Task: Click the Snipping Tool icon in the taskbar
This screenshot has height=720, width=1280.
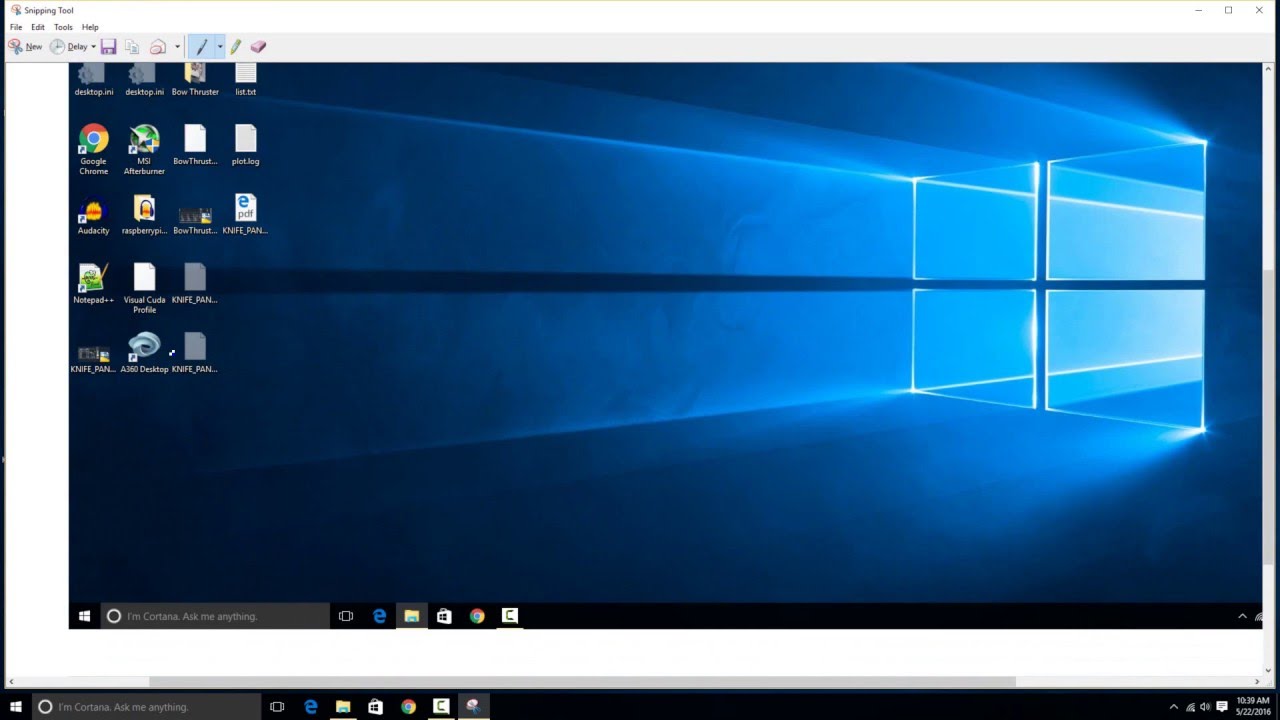Action: [x=473, y=707]
